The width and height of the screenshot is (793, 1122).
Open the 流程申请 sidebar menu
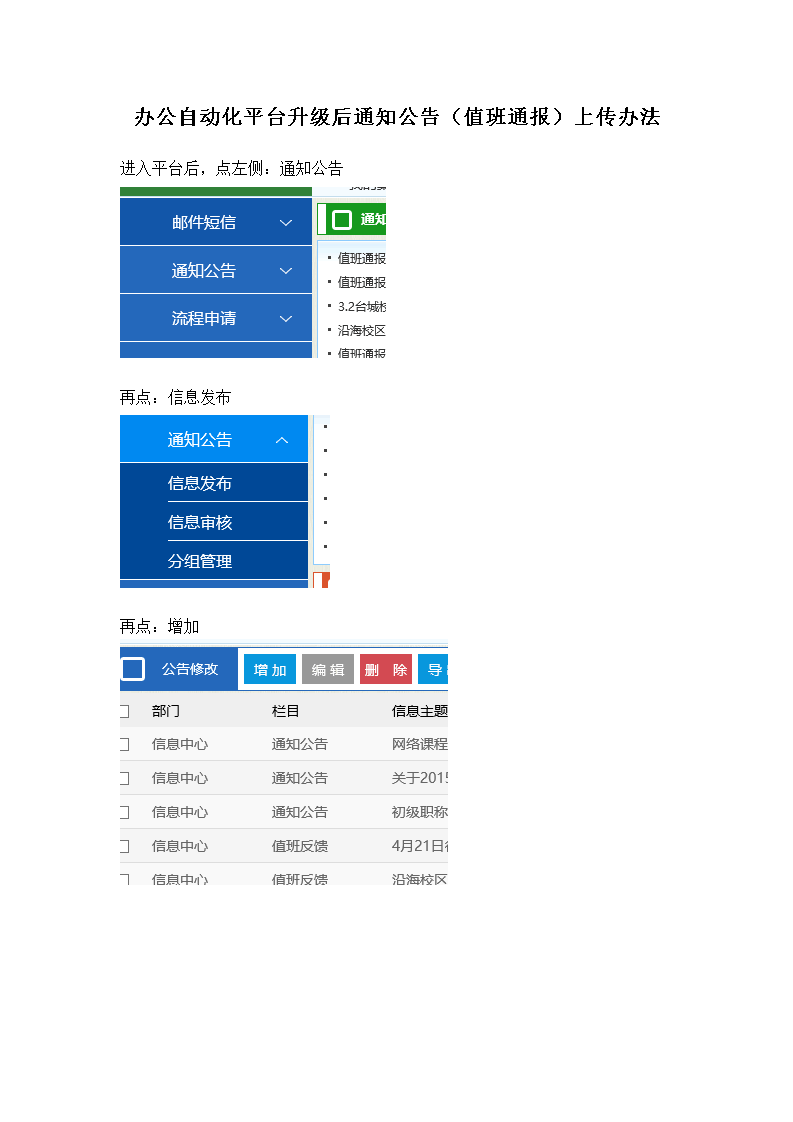click(215, 318)
